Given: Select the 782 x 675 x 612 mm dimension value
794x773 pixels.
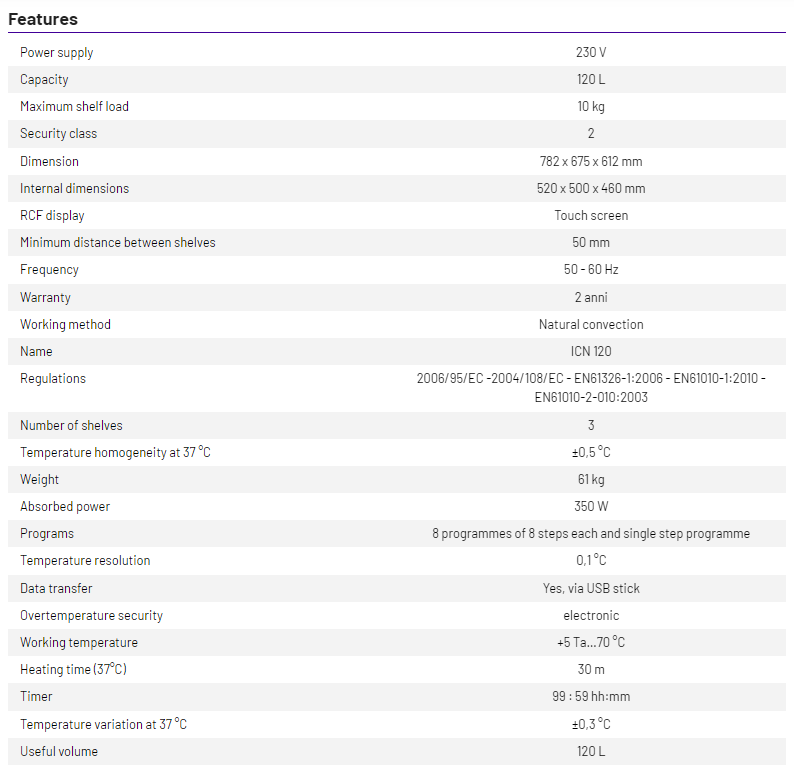Looking at the screenshot, I should point(590,161).
